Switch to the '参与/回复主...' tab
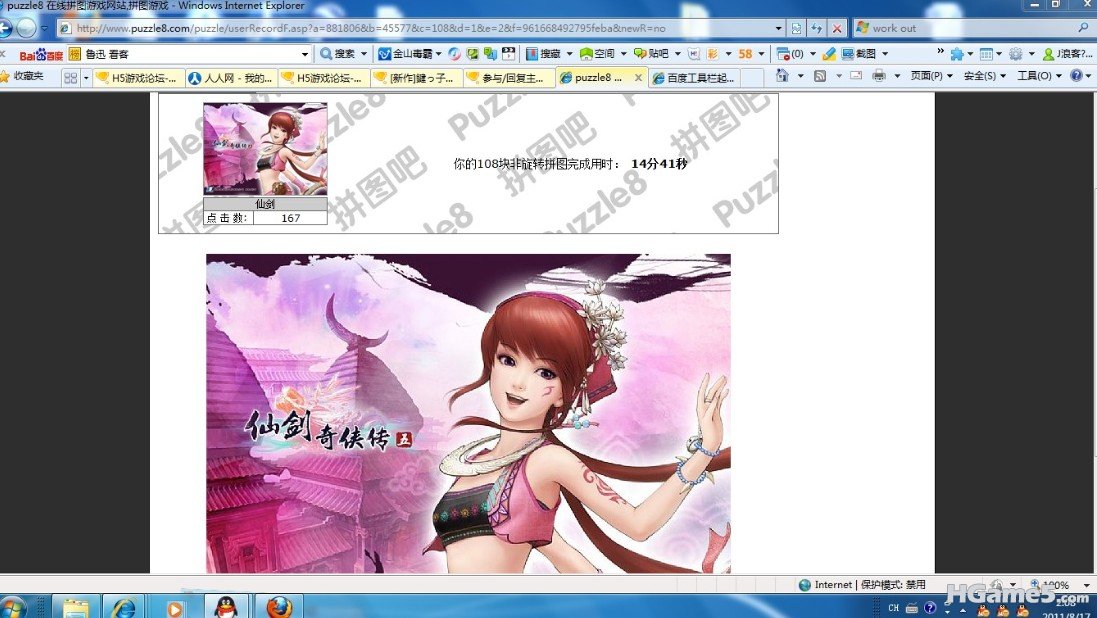 tap(509, 78)
